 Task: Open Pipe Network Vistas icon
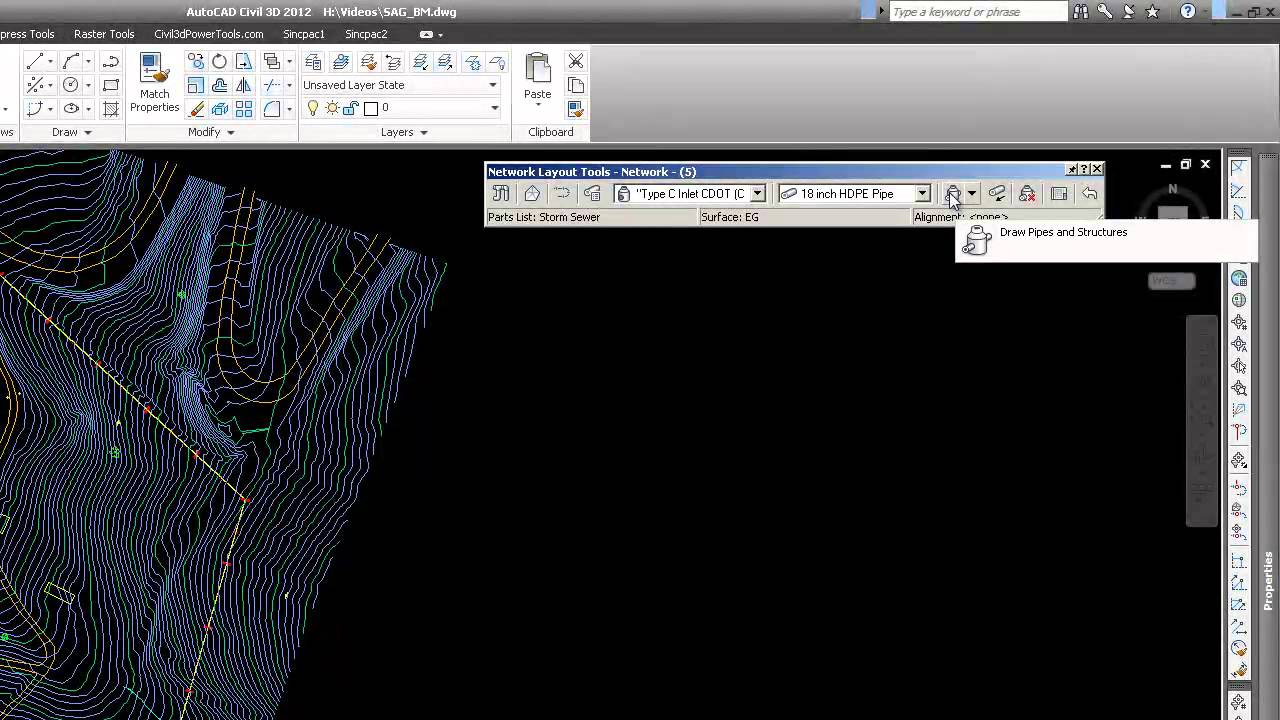tap(1059, 194)
